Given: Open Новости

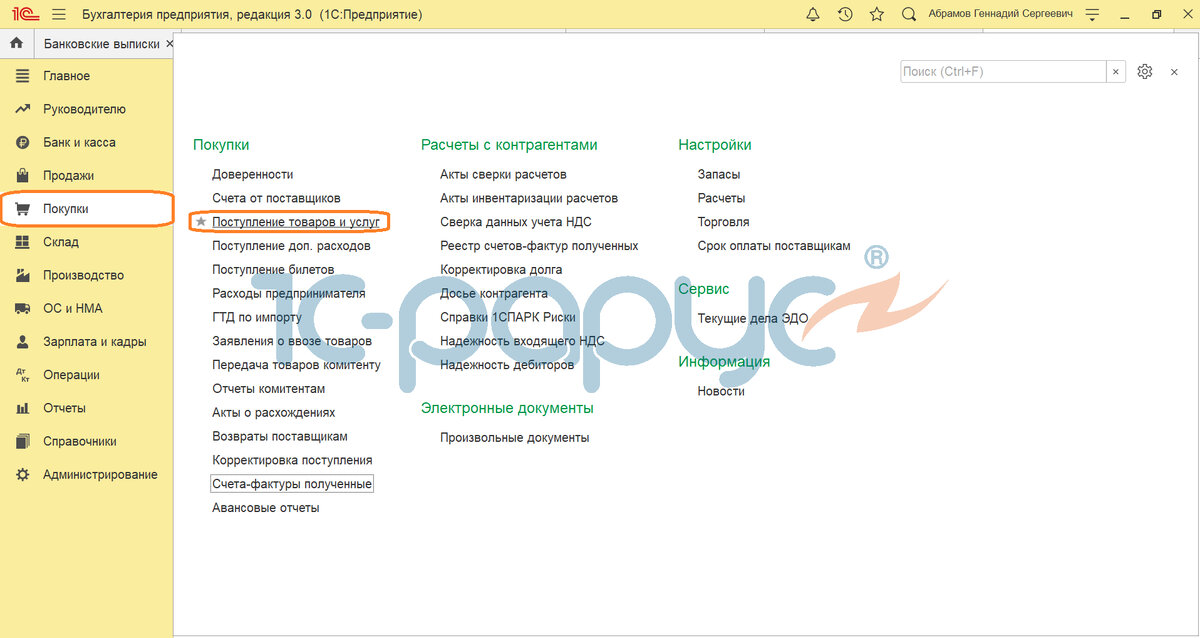Looking at the screenshot, I should tap(721, 391).
